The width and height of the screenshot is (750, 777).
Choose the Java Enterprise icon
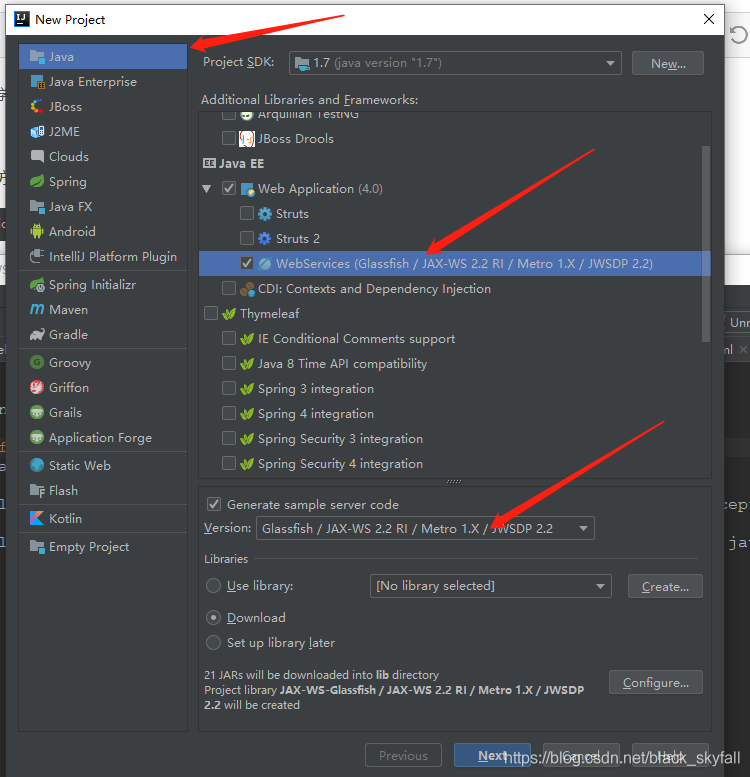37,82
